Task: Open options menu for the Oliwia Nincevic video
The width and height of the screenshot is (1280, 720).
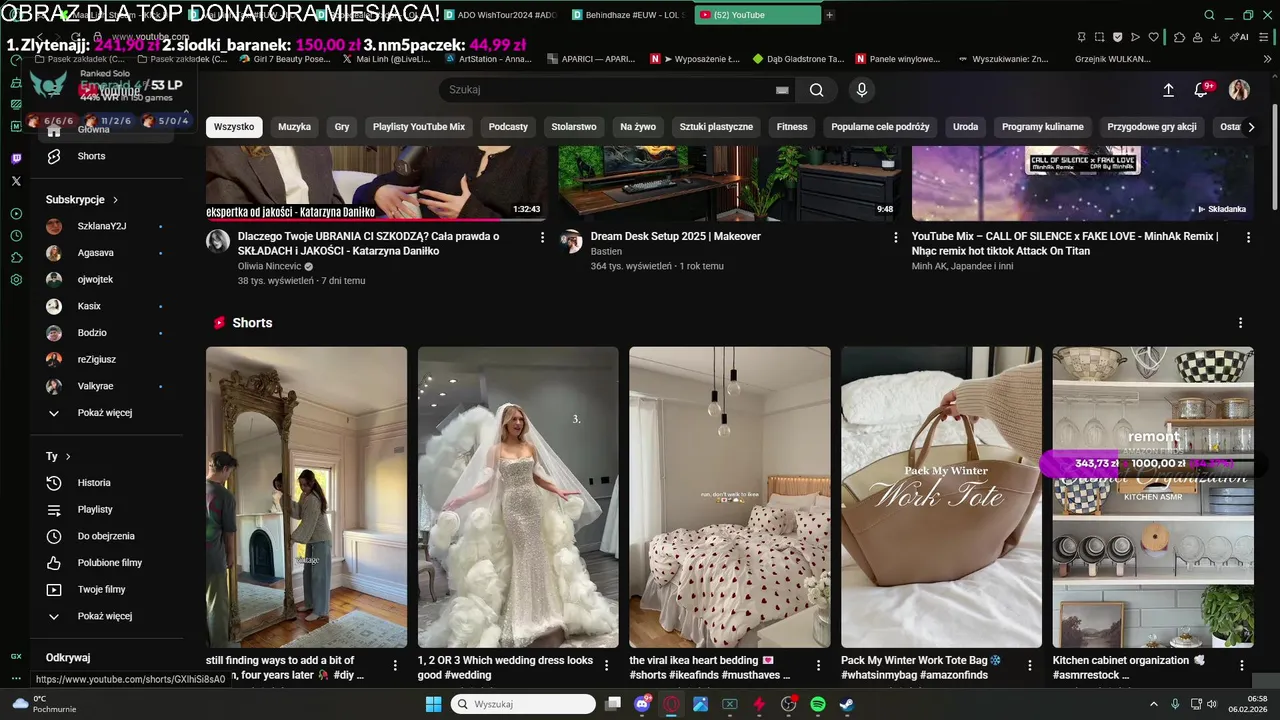Action: pos(542,237)
